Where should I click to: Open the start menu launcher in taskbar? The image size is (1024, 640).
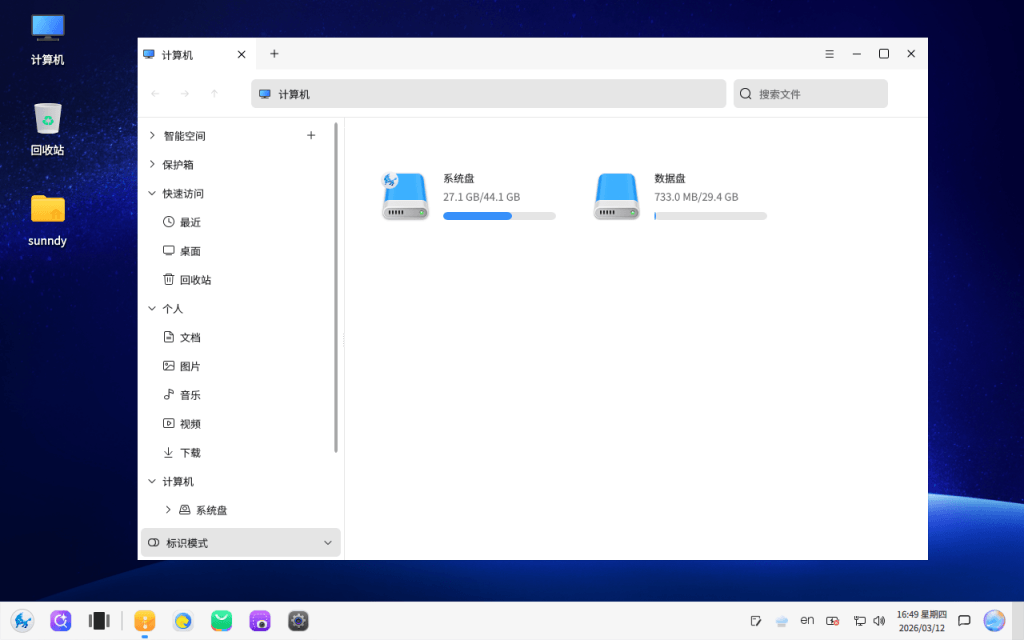[x=22, y=620]
